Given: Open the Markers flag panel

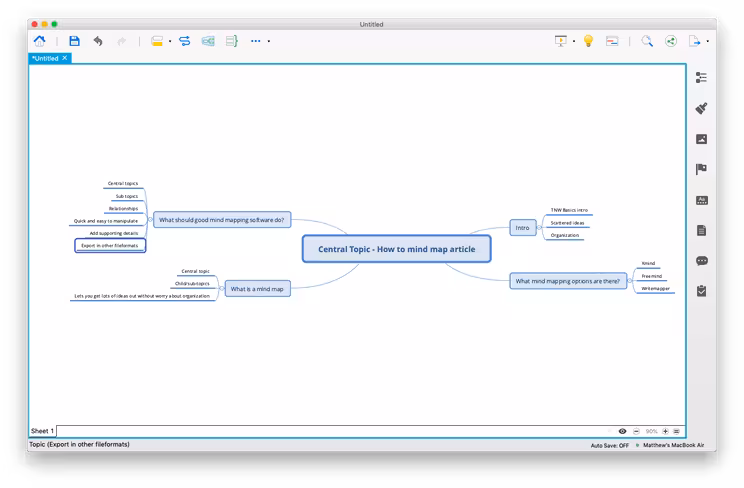Looking at the screenshot, I should (x=701, y=169).
